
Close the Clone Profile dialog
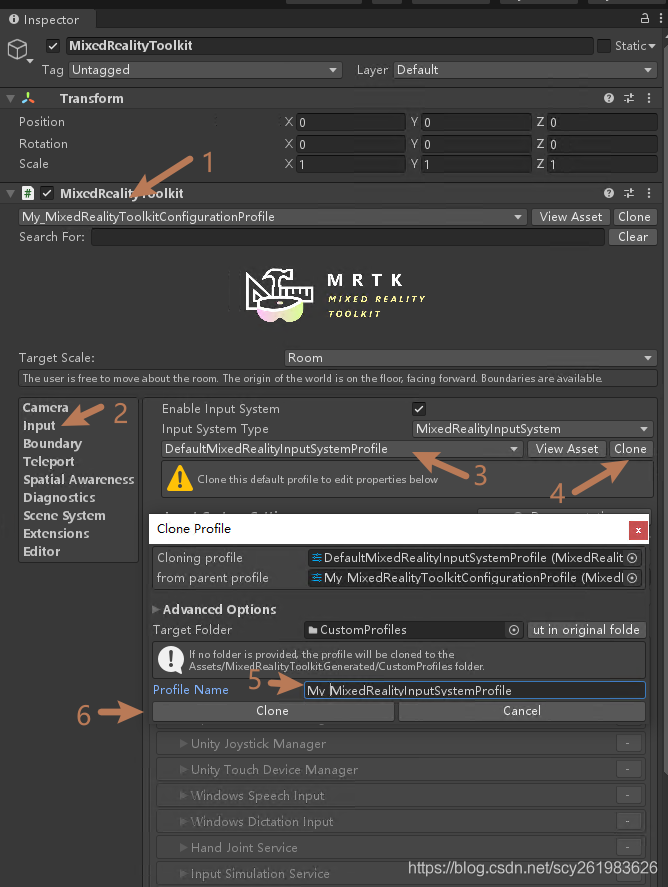pyautogui.click(x=638, y=531)
